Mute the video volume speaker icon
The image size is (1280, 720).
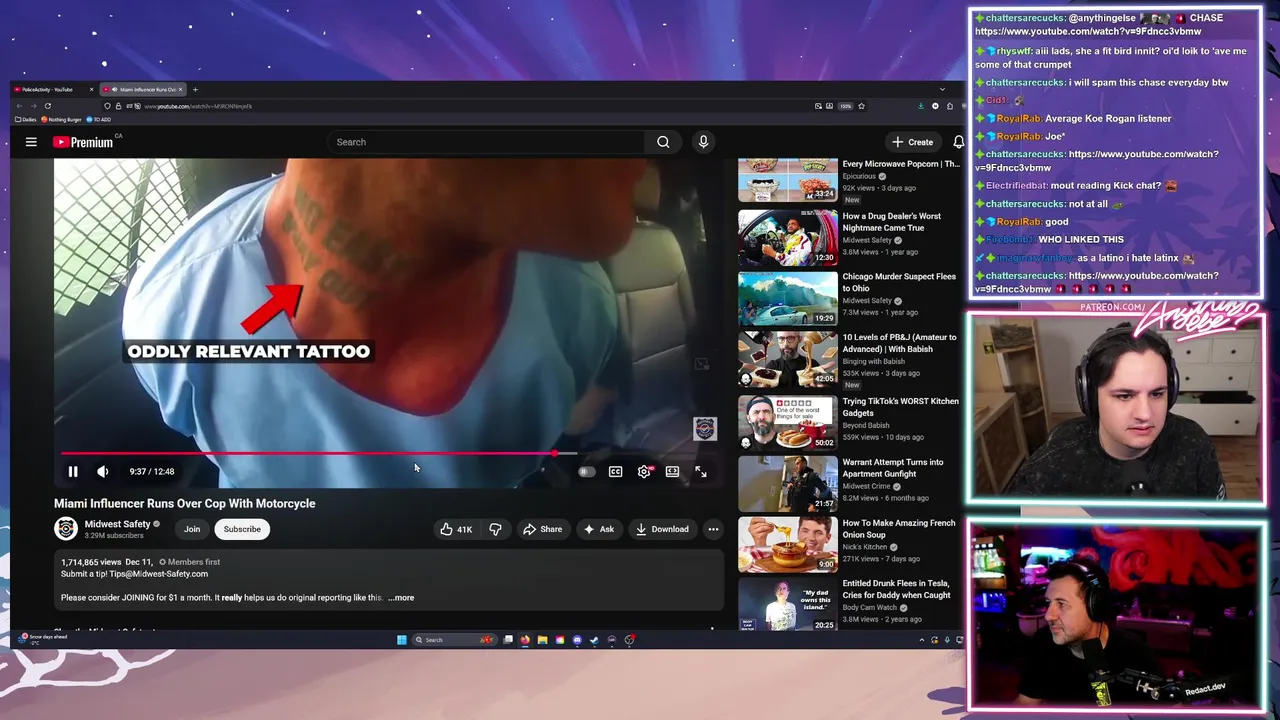point(102,472)
